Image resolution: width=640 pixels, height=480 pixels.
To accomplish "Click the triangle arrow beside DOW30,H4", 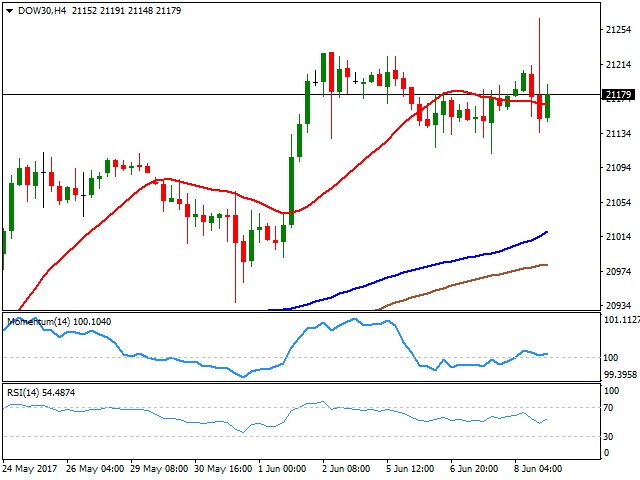I will [9, 10].
